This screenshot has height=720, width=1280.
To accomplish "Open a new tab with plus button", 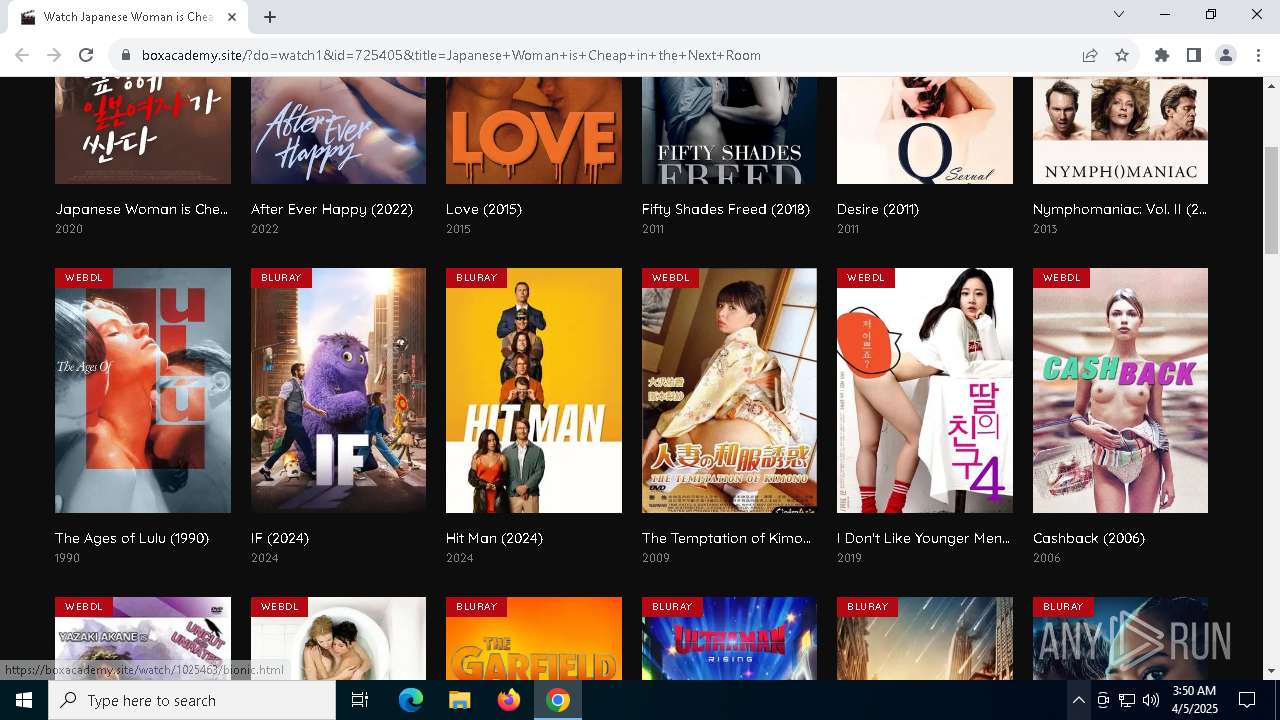I will pyautogui.click(x=270, y=17).
